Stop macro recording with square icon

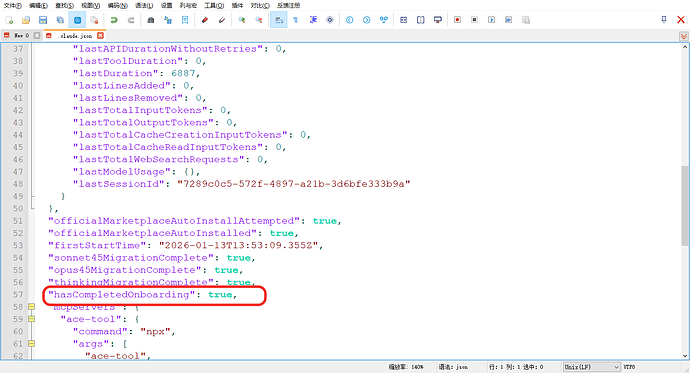click(474, 20)
